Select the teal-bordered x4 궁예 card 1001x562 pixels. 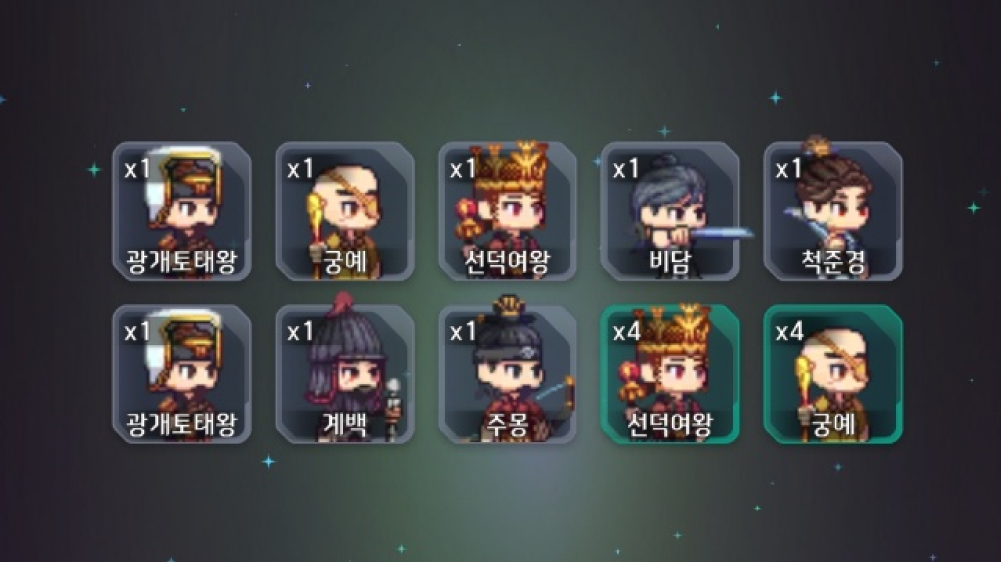(833, 374)
